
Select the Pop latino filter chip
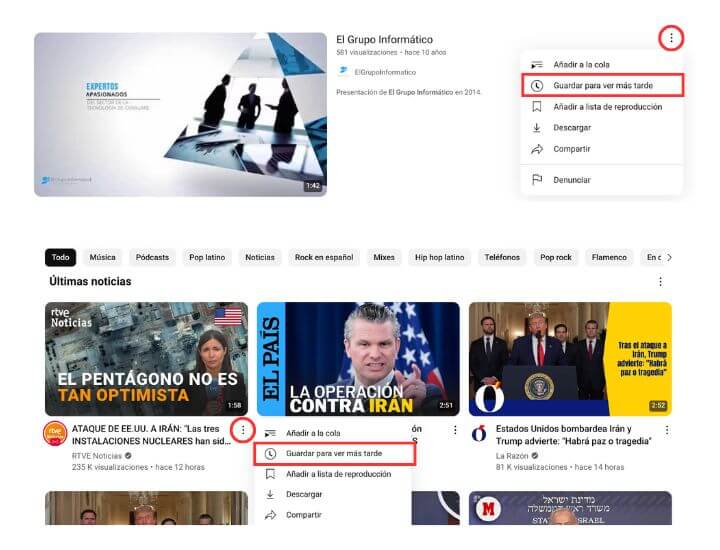[x=207, y=258]
